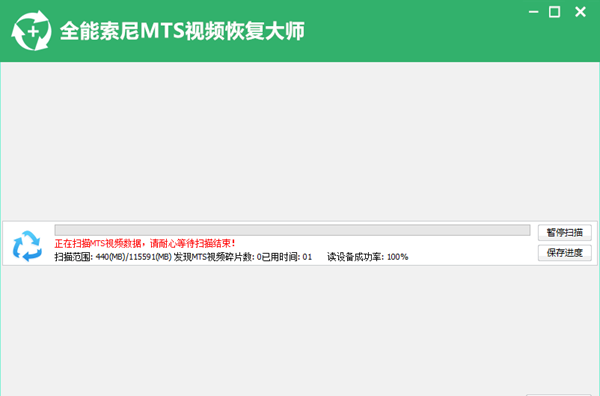Screen dimensions: 600x396
Task: Click the app logo in title bar
Action: coord(31,31)
